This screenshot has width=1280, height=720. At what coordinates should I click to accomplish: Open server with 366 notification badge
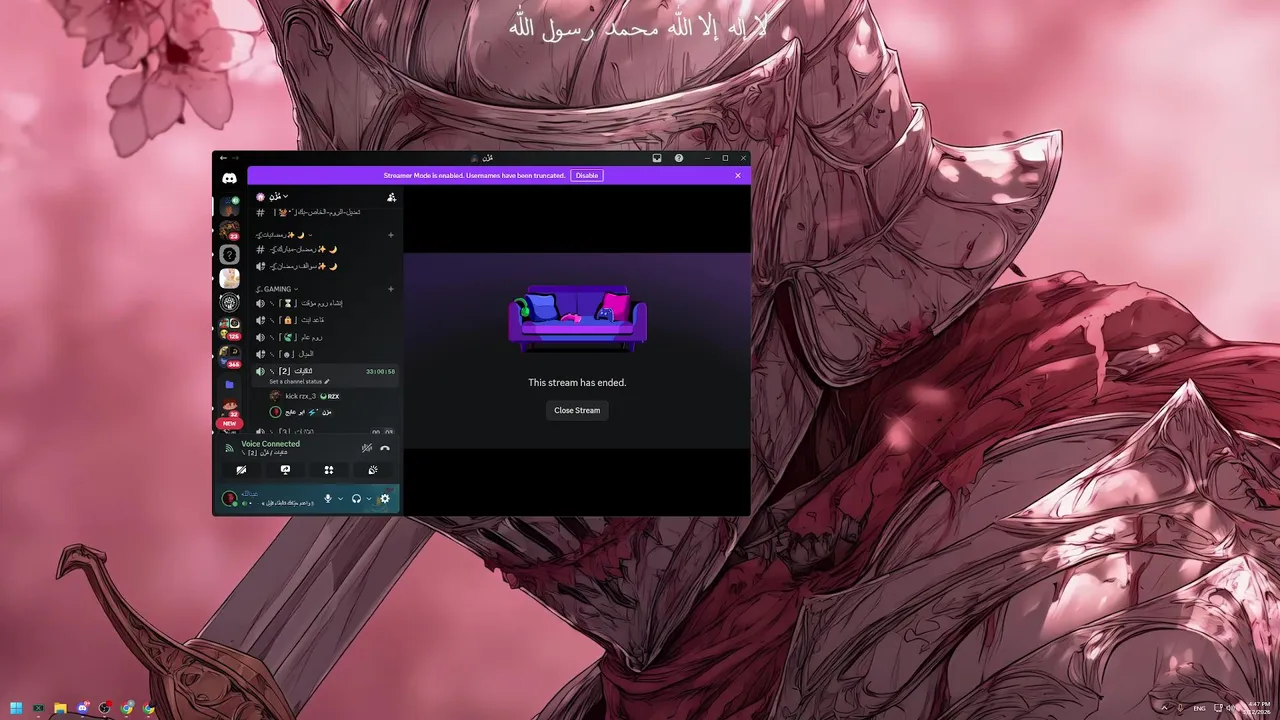pos(229,355)
